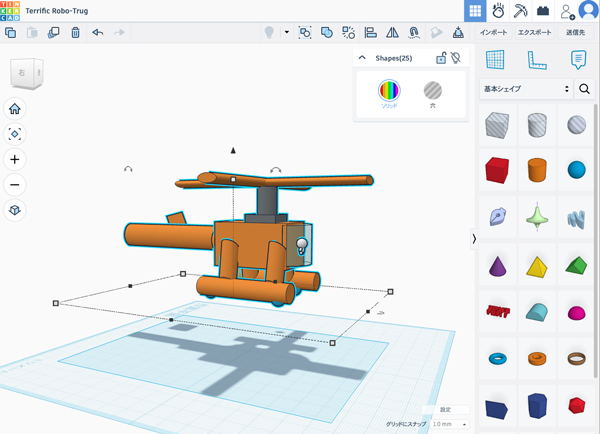600x434 pixels.
Task: Collapse the Shapes(25) inspector panel
Action: tap(362, 58)
